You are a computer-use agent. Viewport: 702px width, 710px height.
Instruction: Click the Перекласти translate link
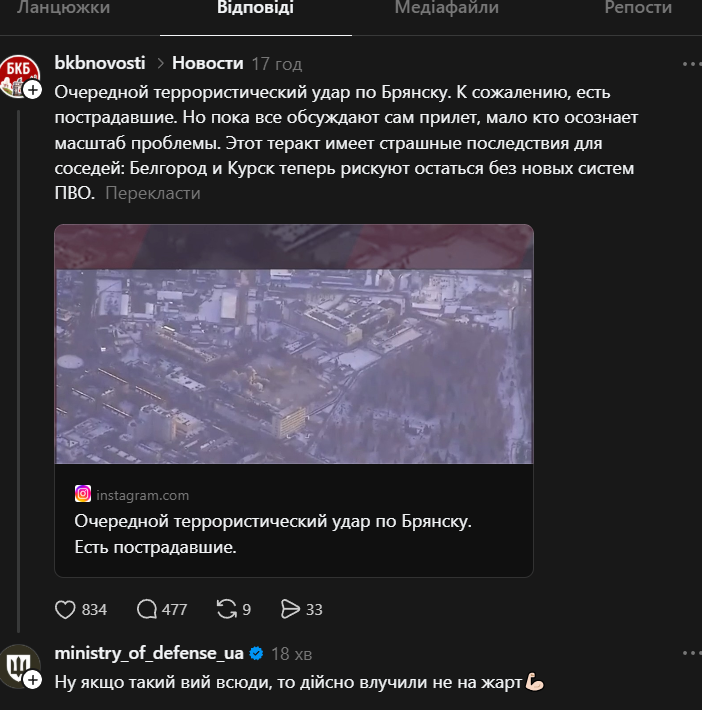pos(152,193)
